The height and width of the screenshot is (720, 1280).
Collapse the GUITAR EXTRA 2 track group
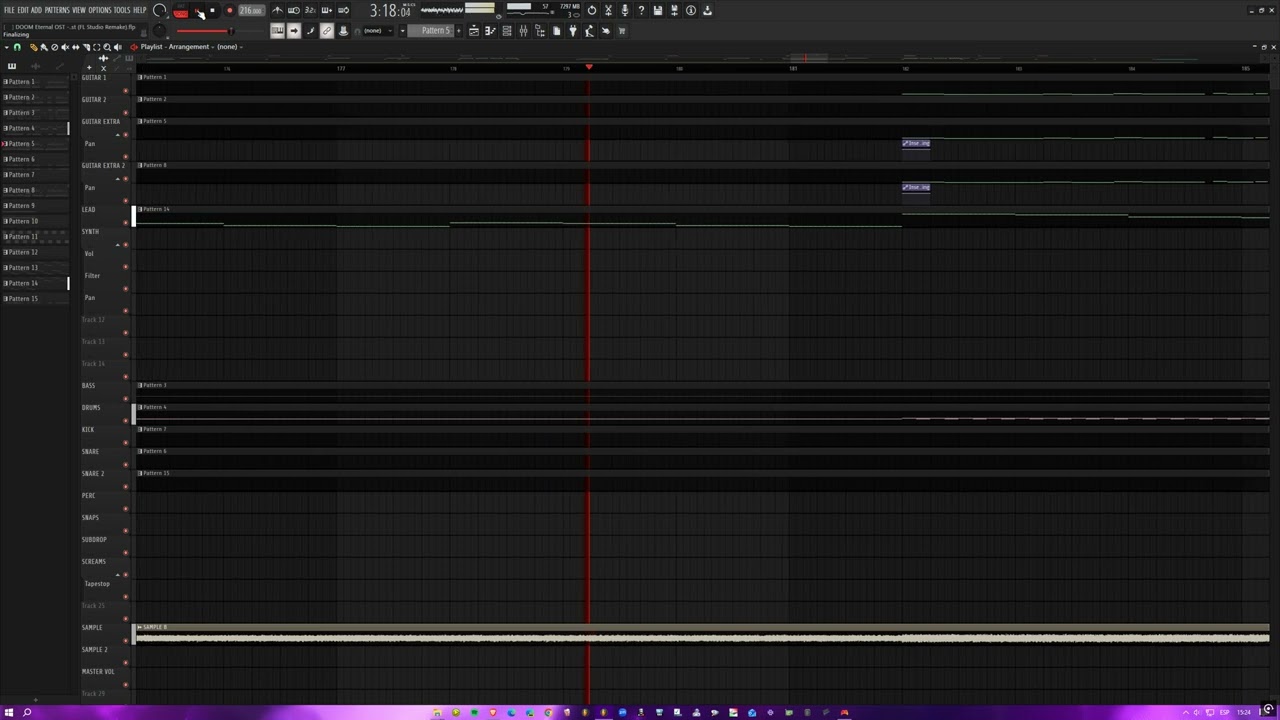click(x=118, y=179)
